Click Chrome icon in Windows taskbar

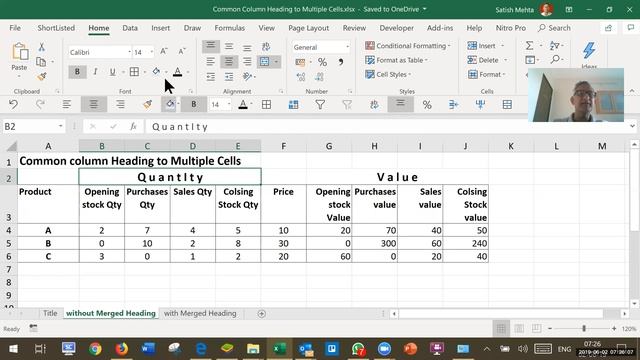point(95,349)
